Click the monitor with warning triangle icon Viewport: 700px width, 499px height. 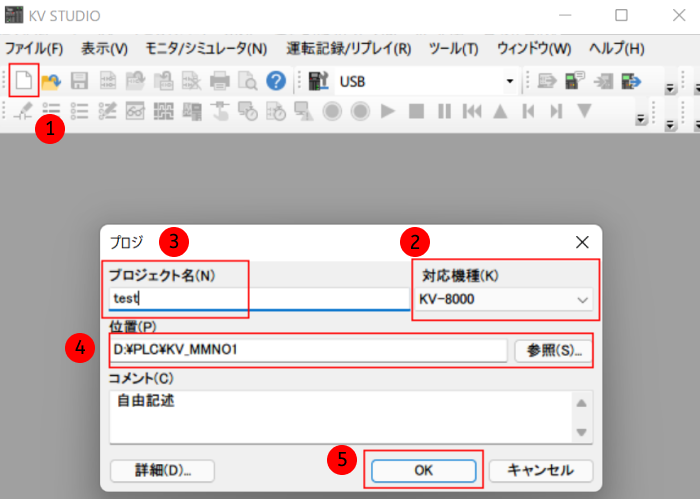[304, 111]
